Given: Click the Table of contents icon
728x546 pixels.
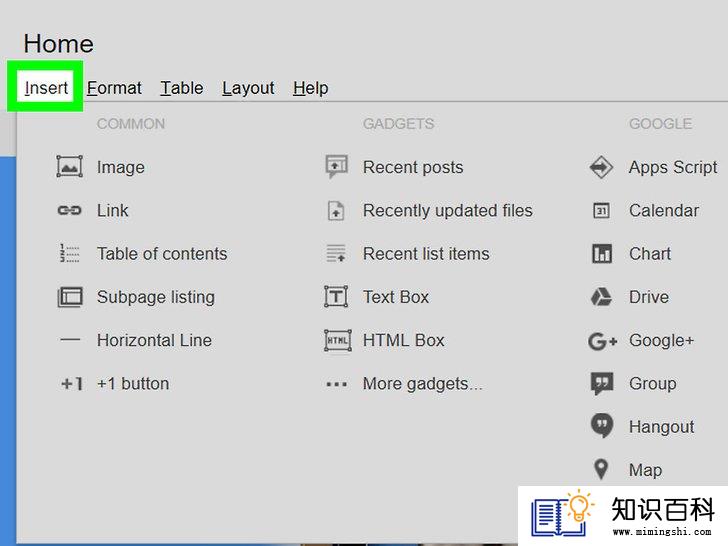Looking at the screenshot, I should 70,254.
